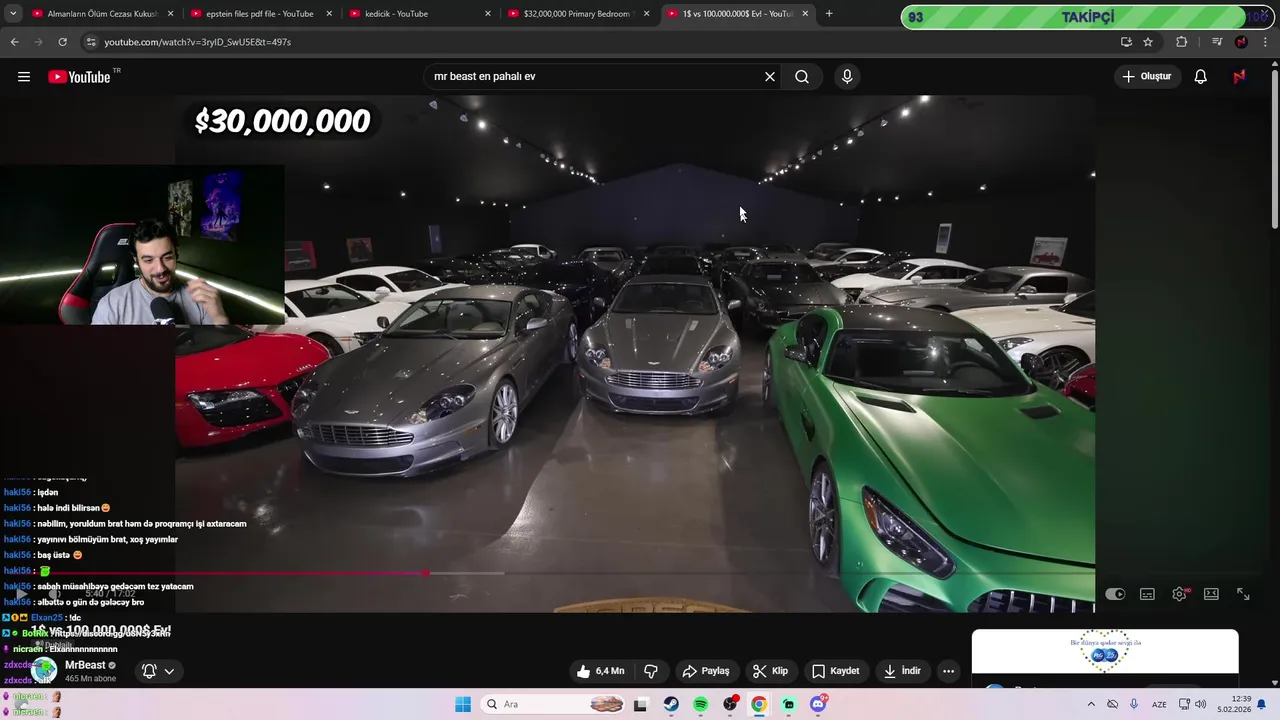Click the Kaydet save button

836,671
